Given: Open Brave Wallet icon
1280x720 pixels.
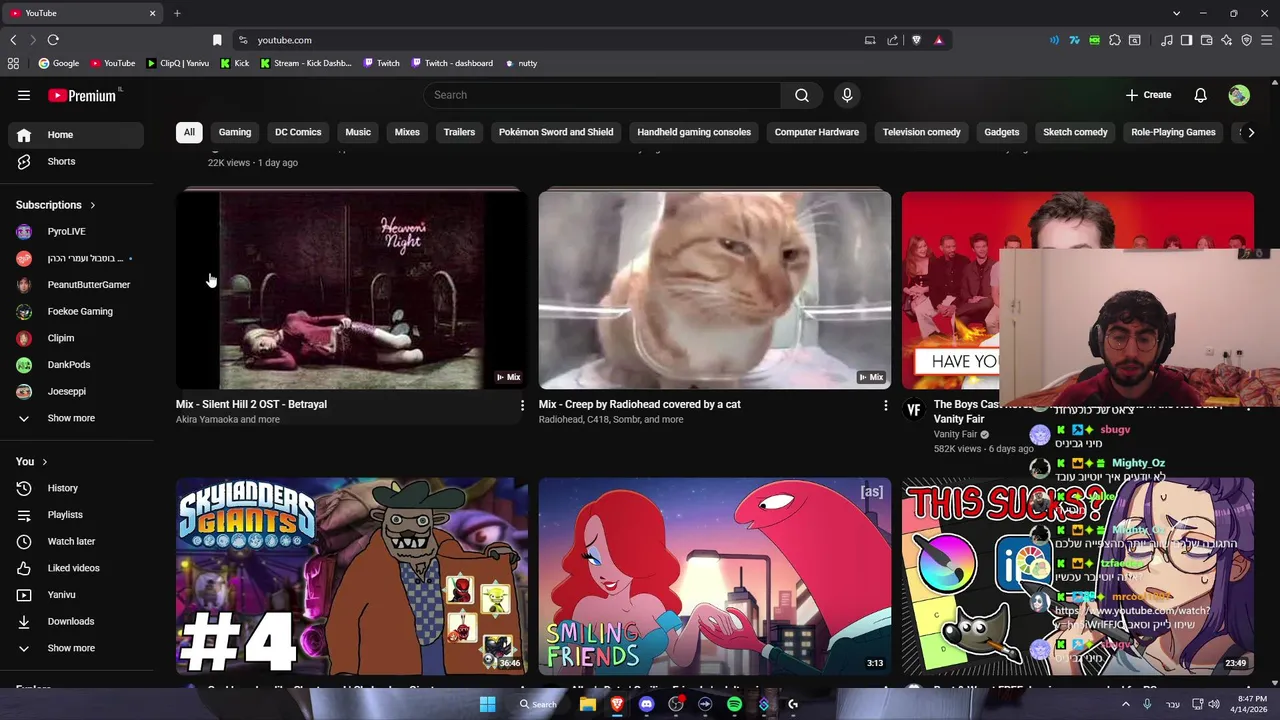Looking at the screenshot, I should click(1207, 40).
